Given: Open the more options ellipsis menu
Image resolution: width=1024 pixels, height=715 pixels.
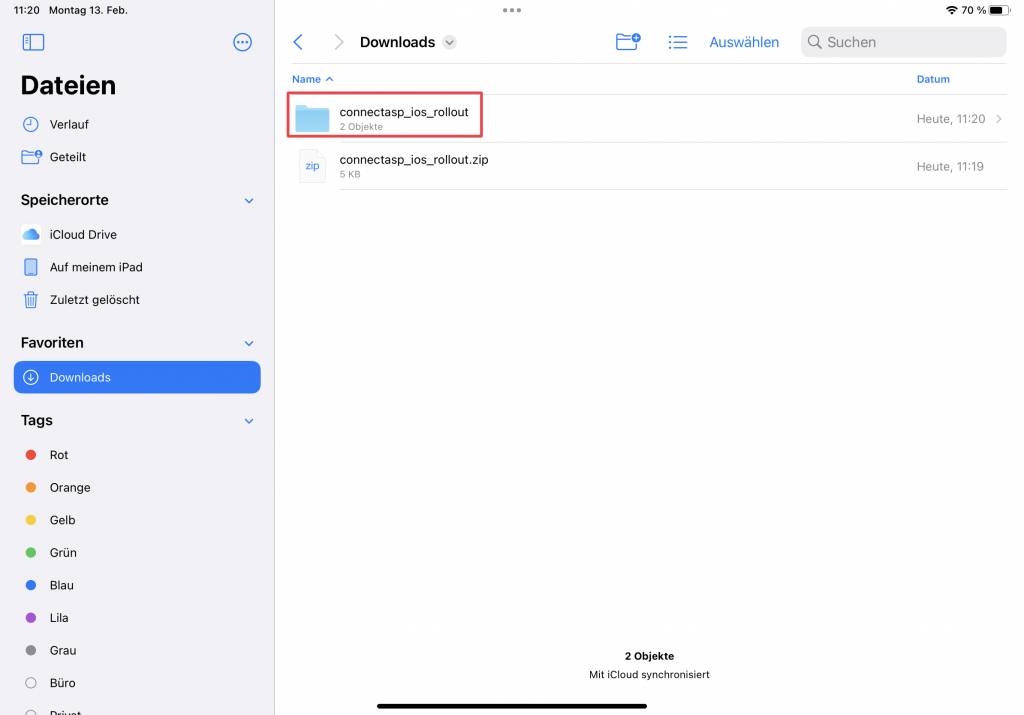Looking at the screenshot, I should coord(242,42).
